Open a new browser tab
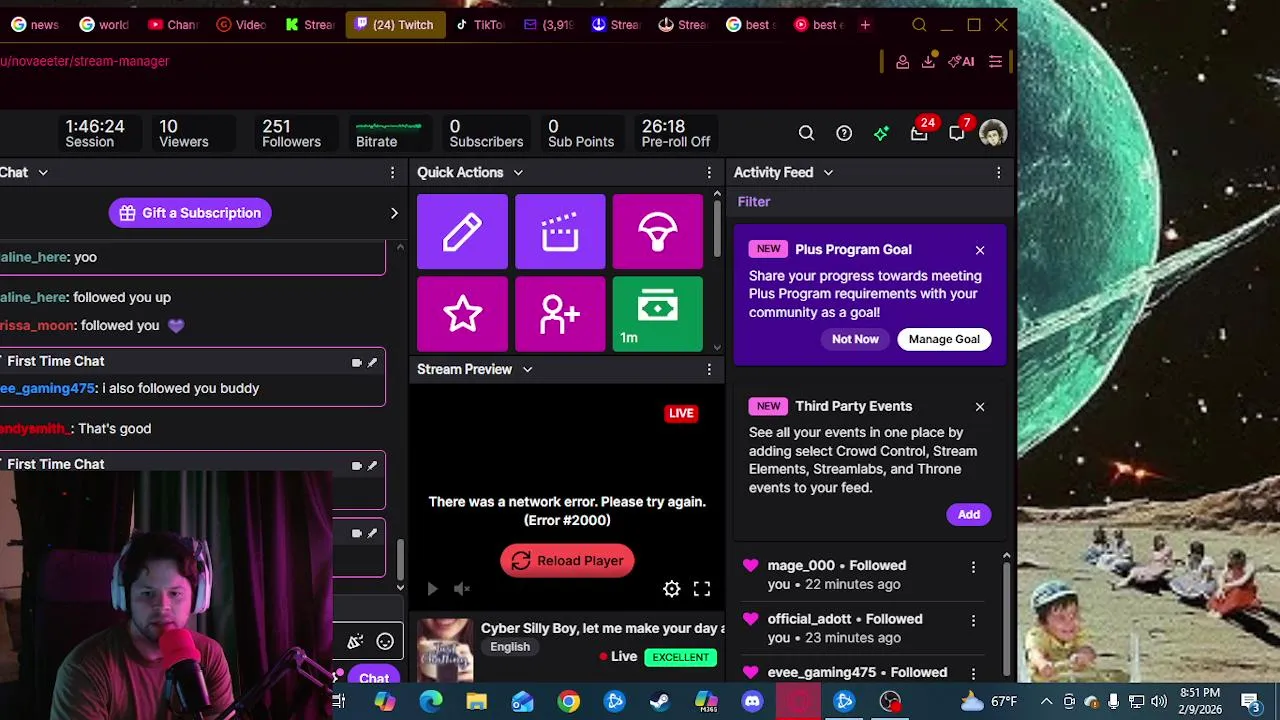 [x=865, y=25]
